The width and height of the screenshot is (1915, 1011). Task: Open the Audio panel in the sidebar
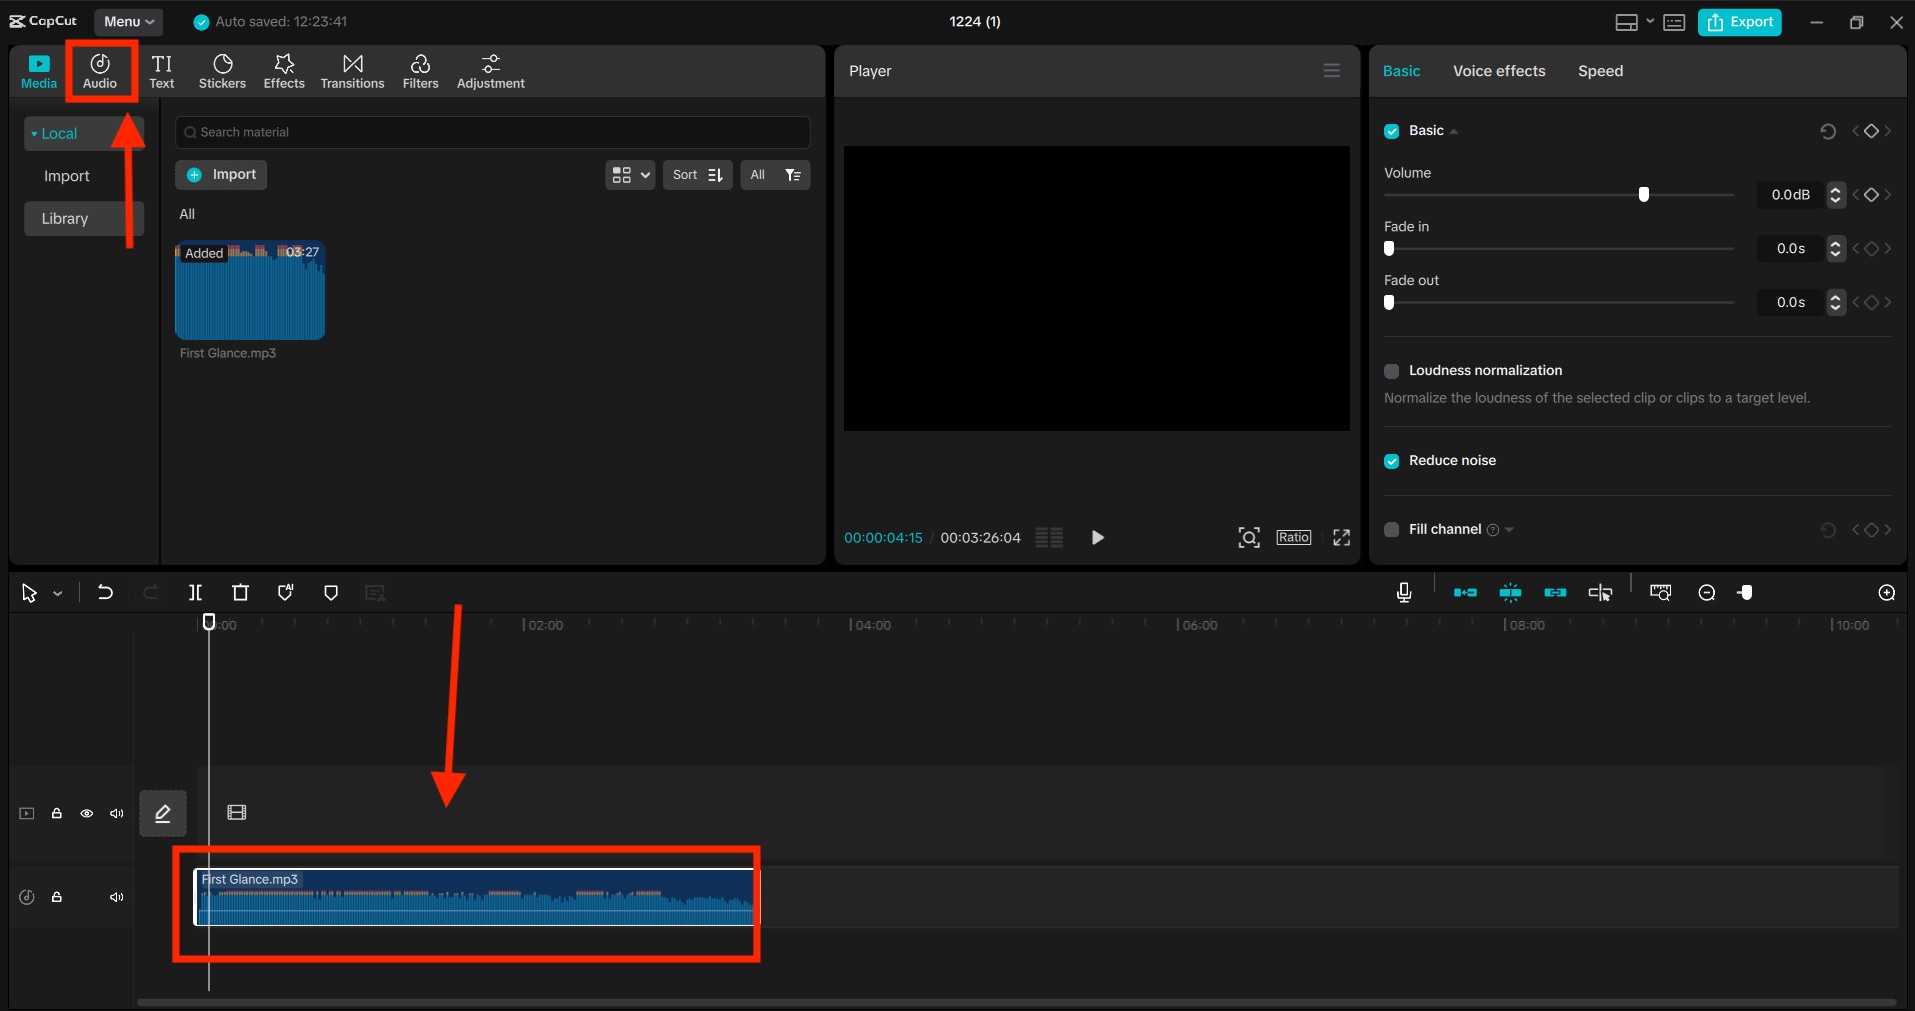[x=99, y=70]
